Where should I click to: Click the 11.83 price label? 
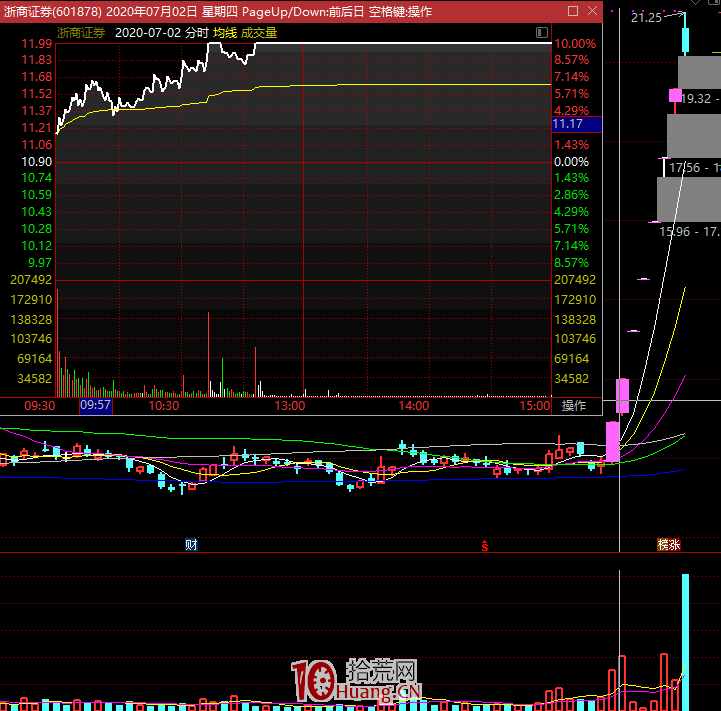pyautogui.click(x=37, y=60)
